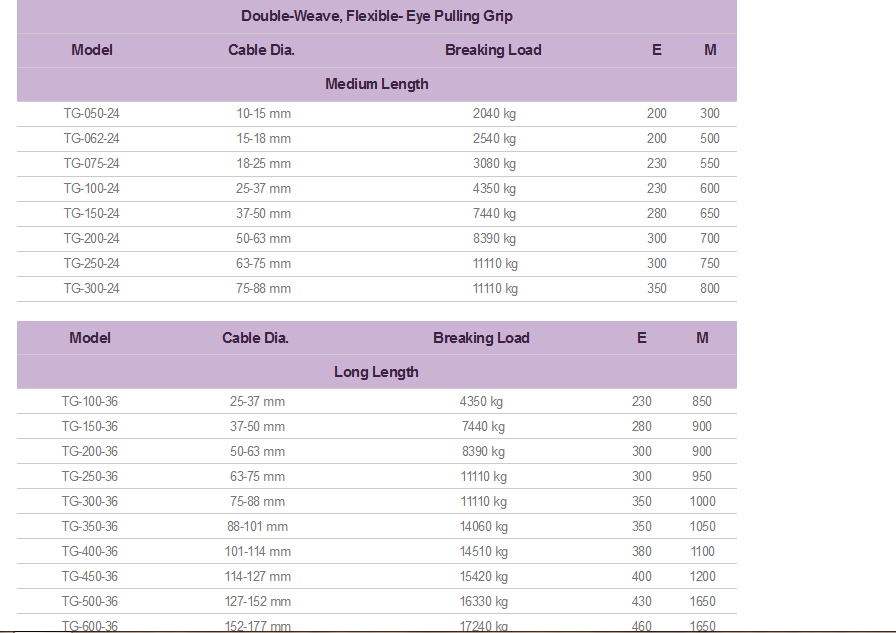Click the E column header above Medium Length

[x=657, y=50]
